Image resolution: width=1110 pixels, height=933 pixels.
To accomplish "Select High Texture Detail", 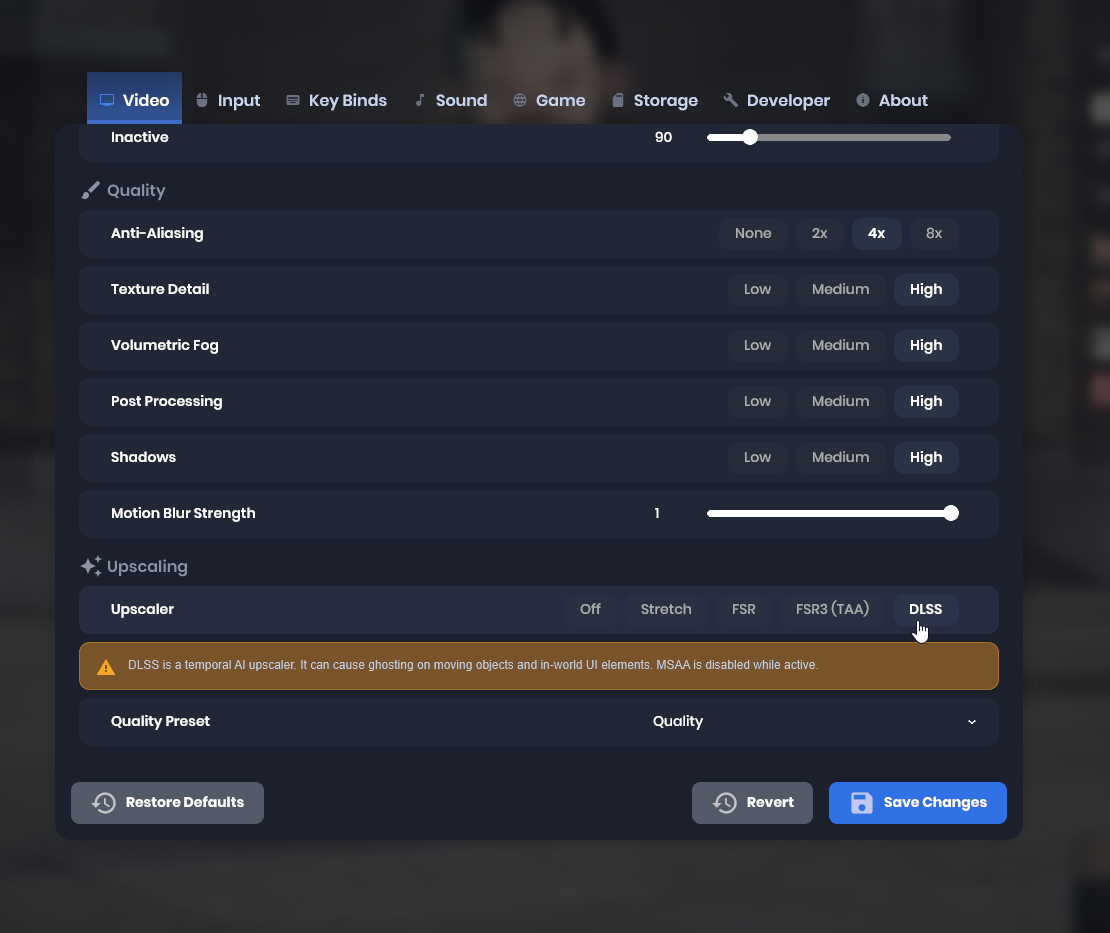I will [x=926, y=290].
